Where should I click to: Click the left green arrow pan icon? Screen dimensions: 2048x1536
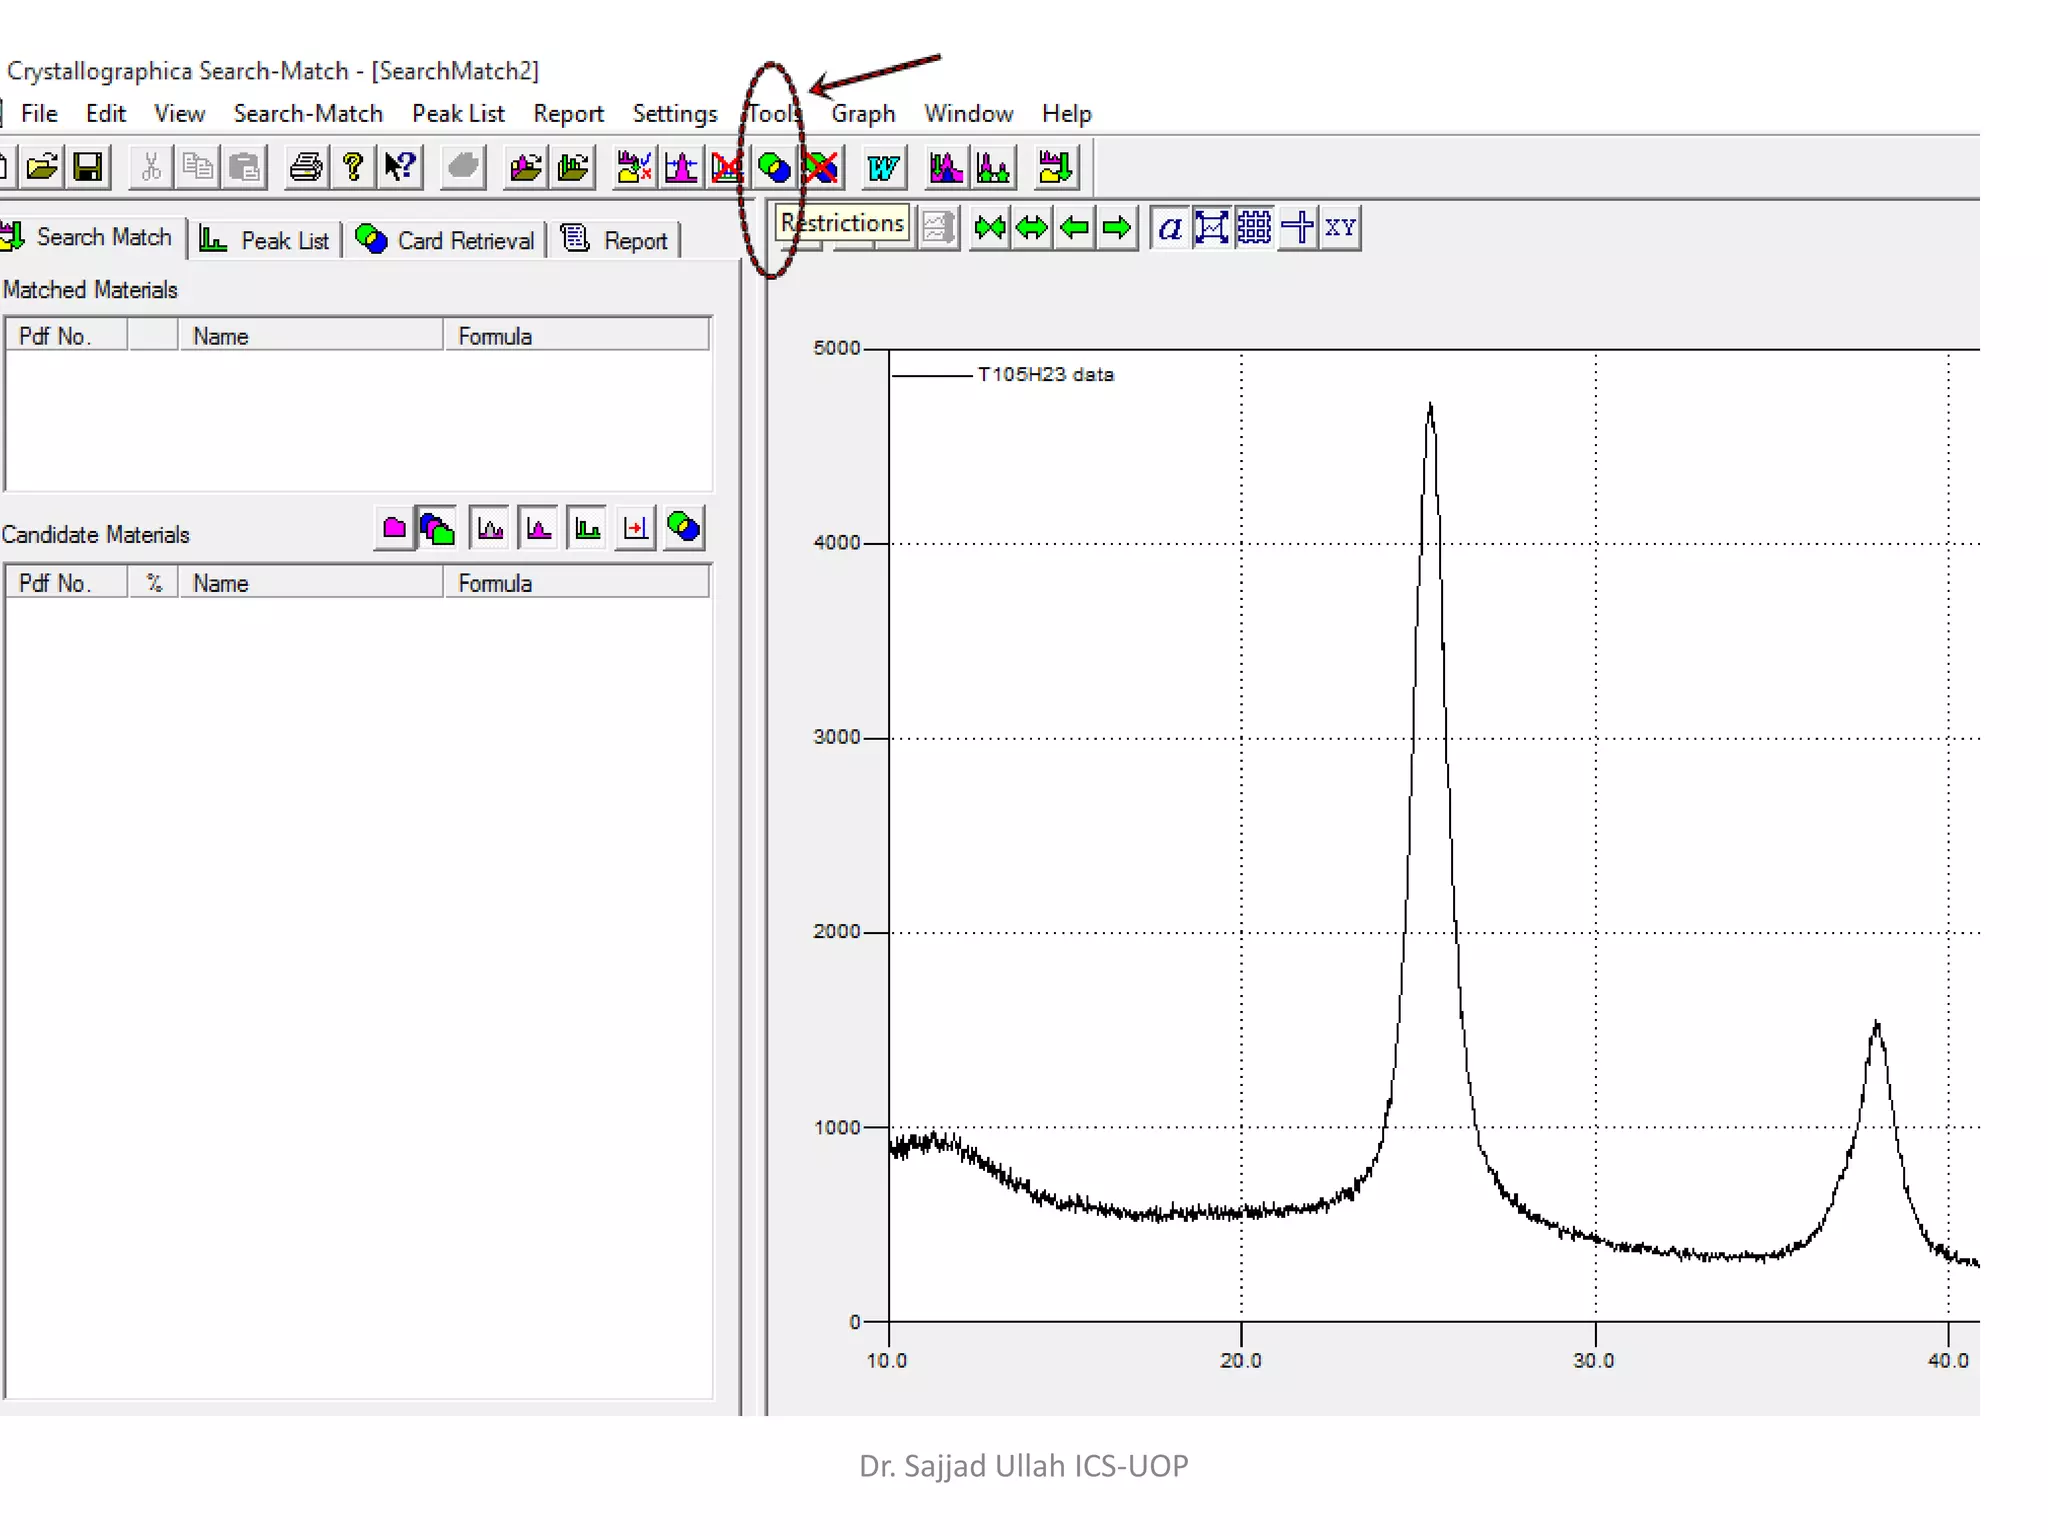(1075, 228)
